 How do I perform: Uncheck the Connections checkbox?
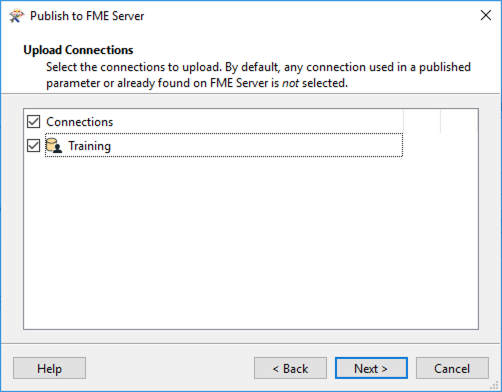(x=33, y=122)
